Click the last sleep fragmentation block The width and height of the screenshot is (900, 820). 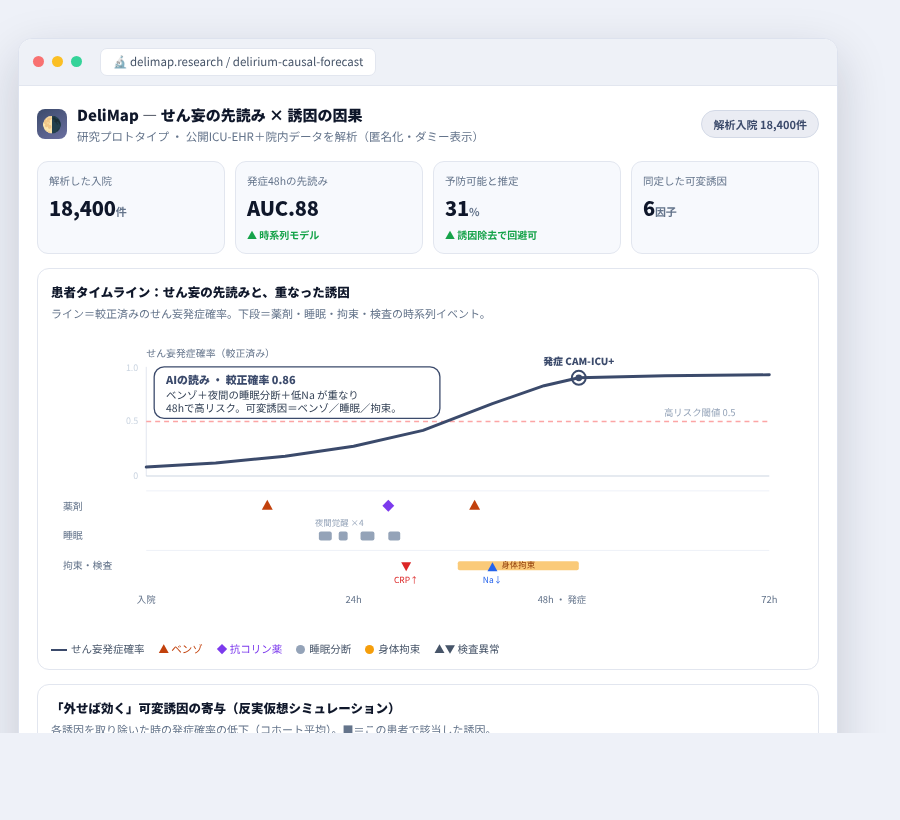click(394, 536)
